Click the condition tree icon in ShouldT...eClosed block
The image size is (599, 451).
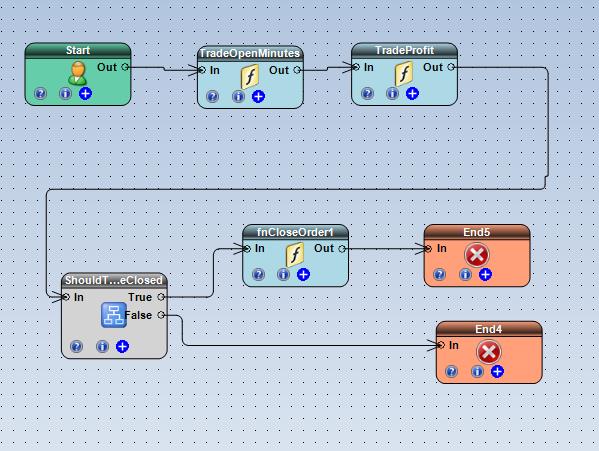[x=114, y=315]
